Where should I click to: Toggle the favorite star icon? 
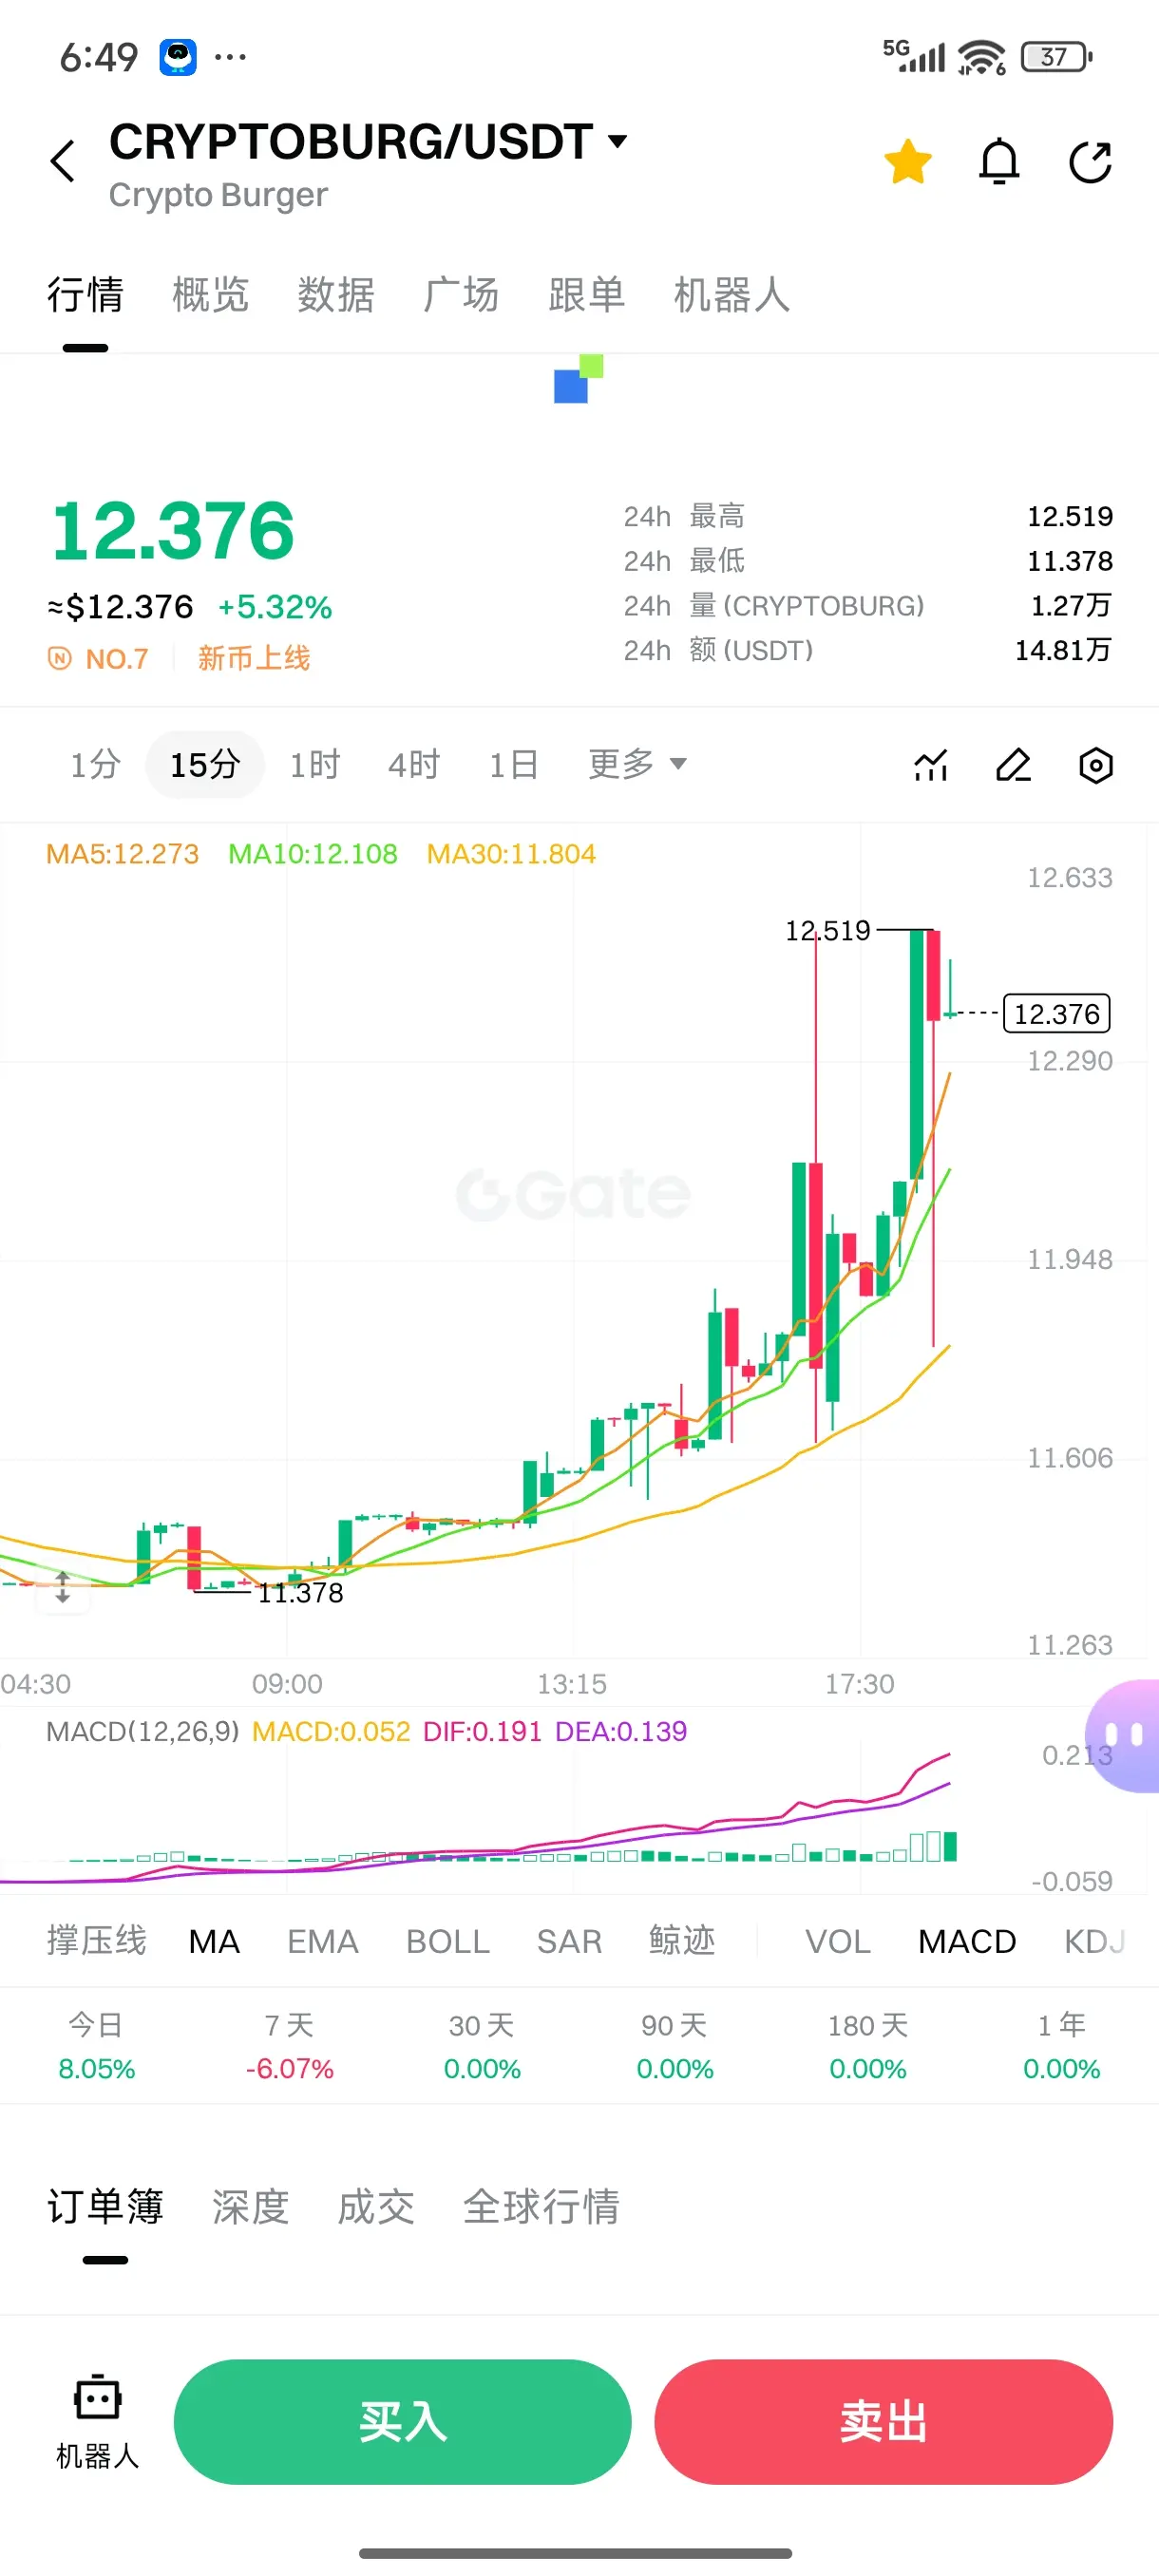pyautogui.click(x=908, y=162)
